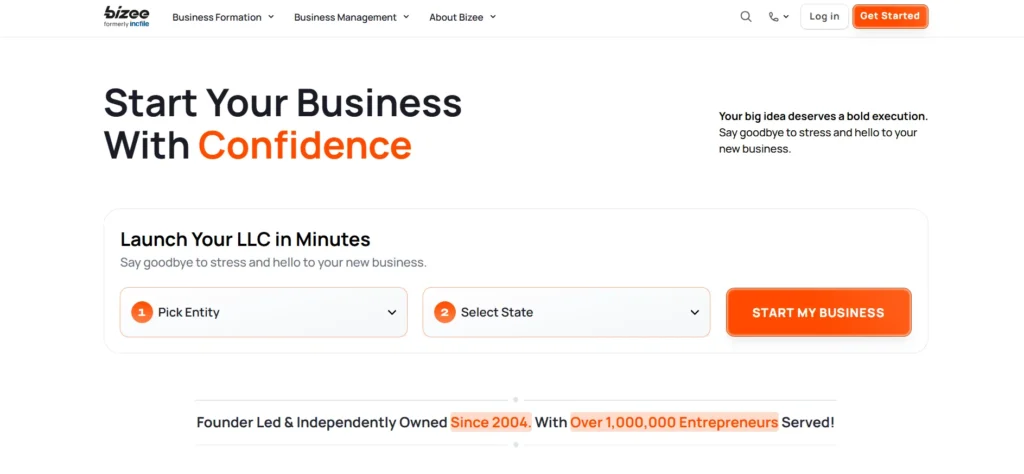Screen dimensions: 1024x474
Task: Click the down arrow in Select State
Action: point(695,312)
